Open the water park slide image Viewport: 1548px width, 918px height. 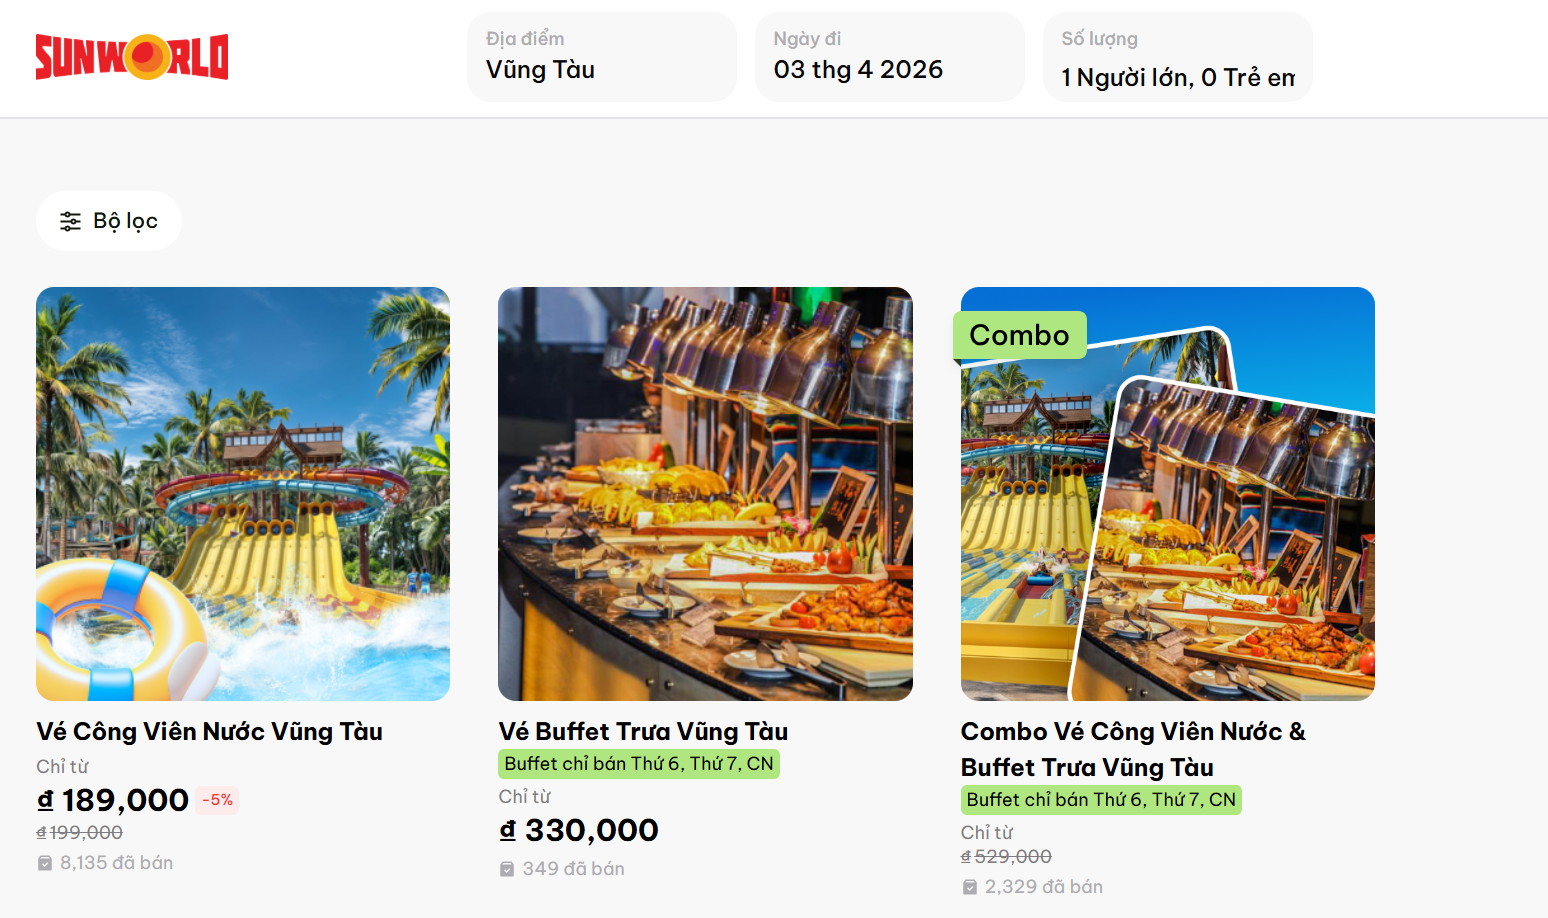click(x=243, y=494)
